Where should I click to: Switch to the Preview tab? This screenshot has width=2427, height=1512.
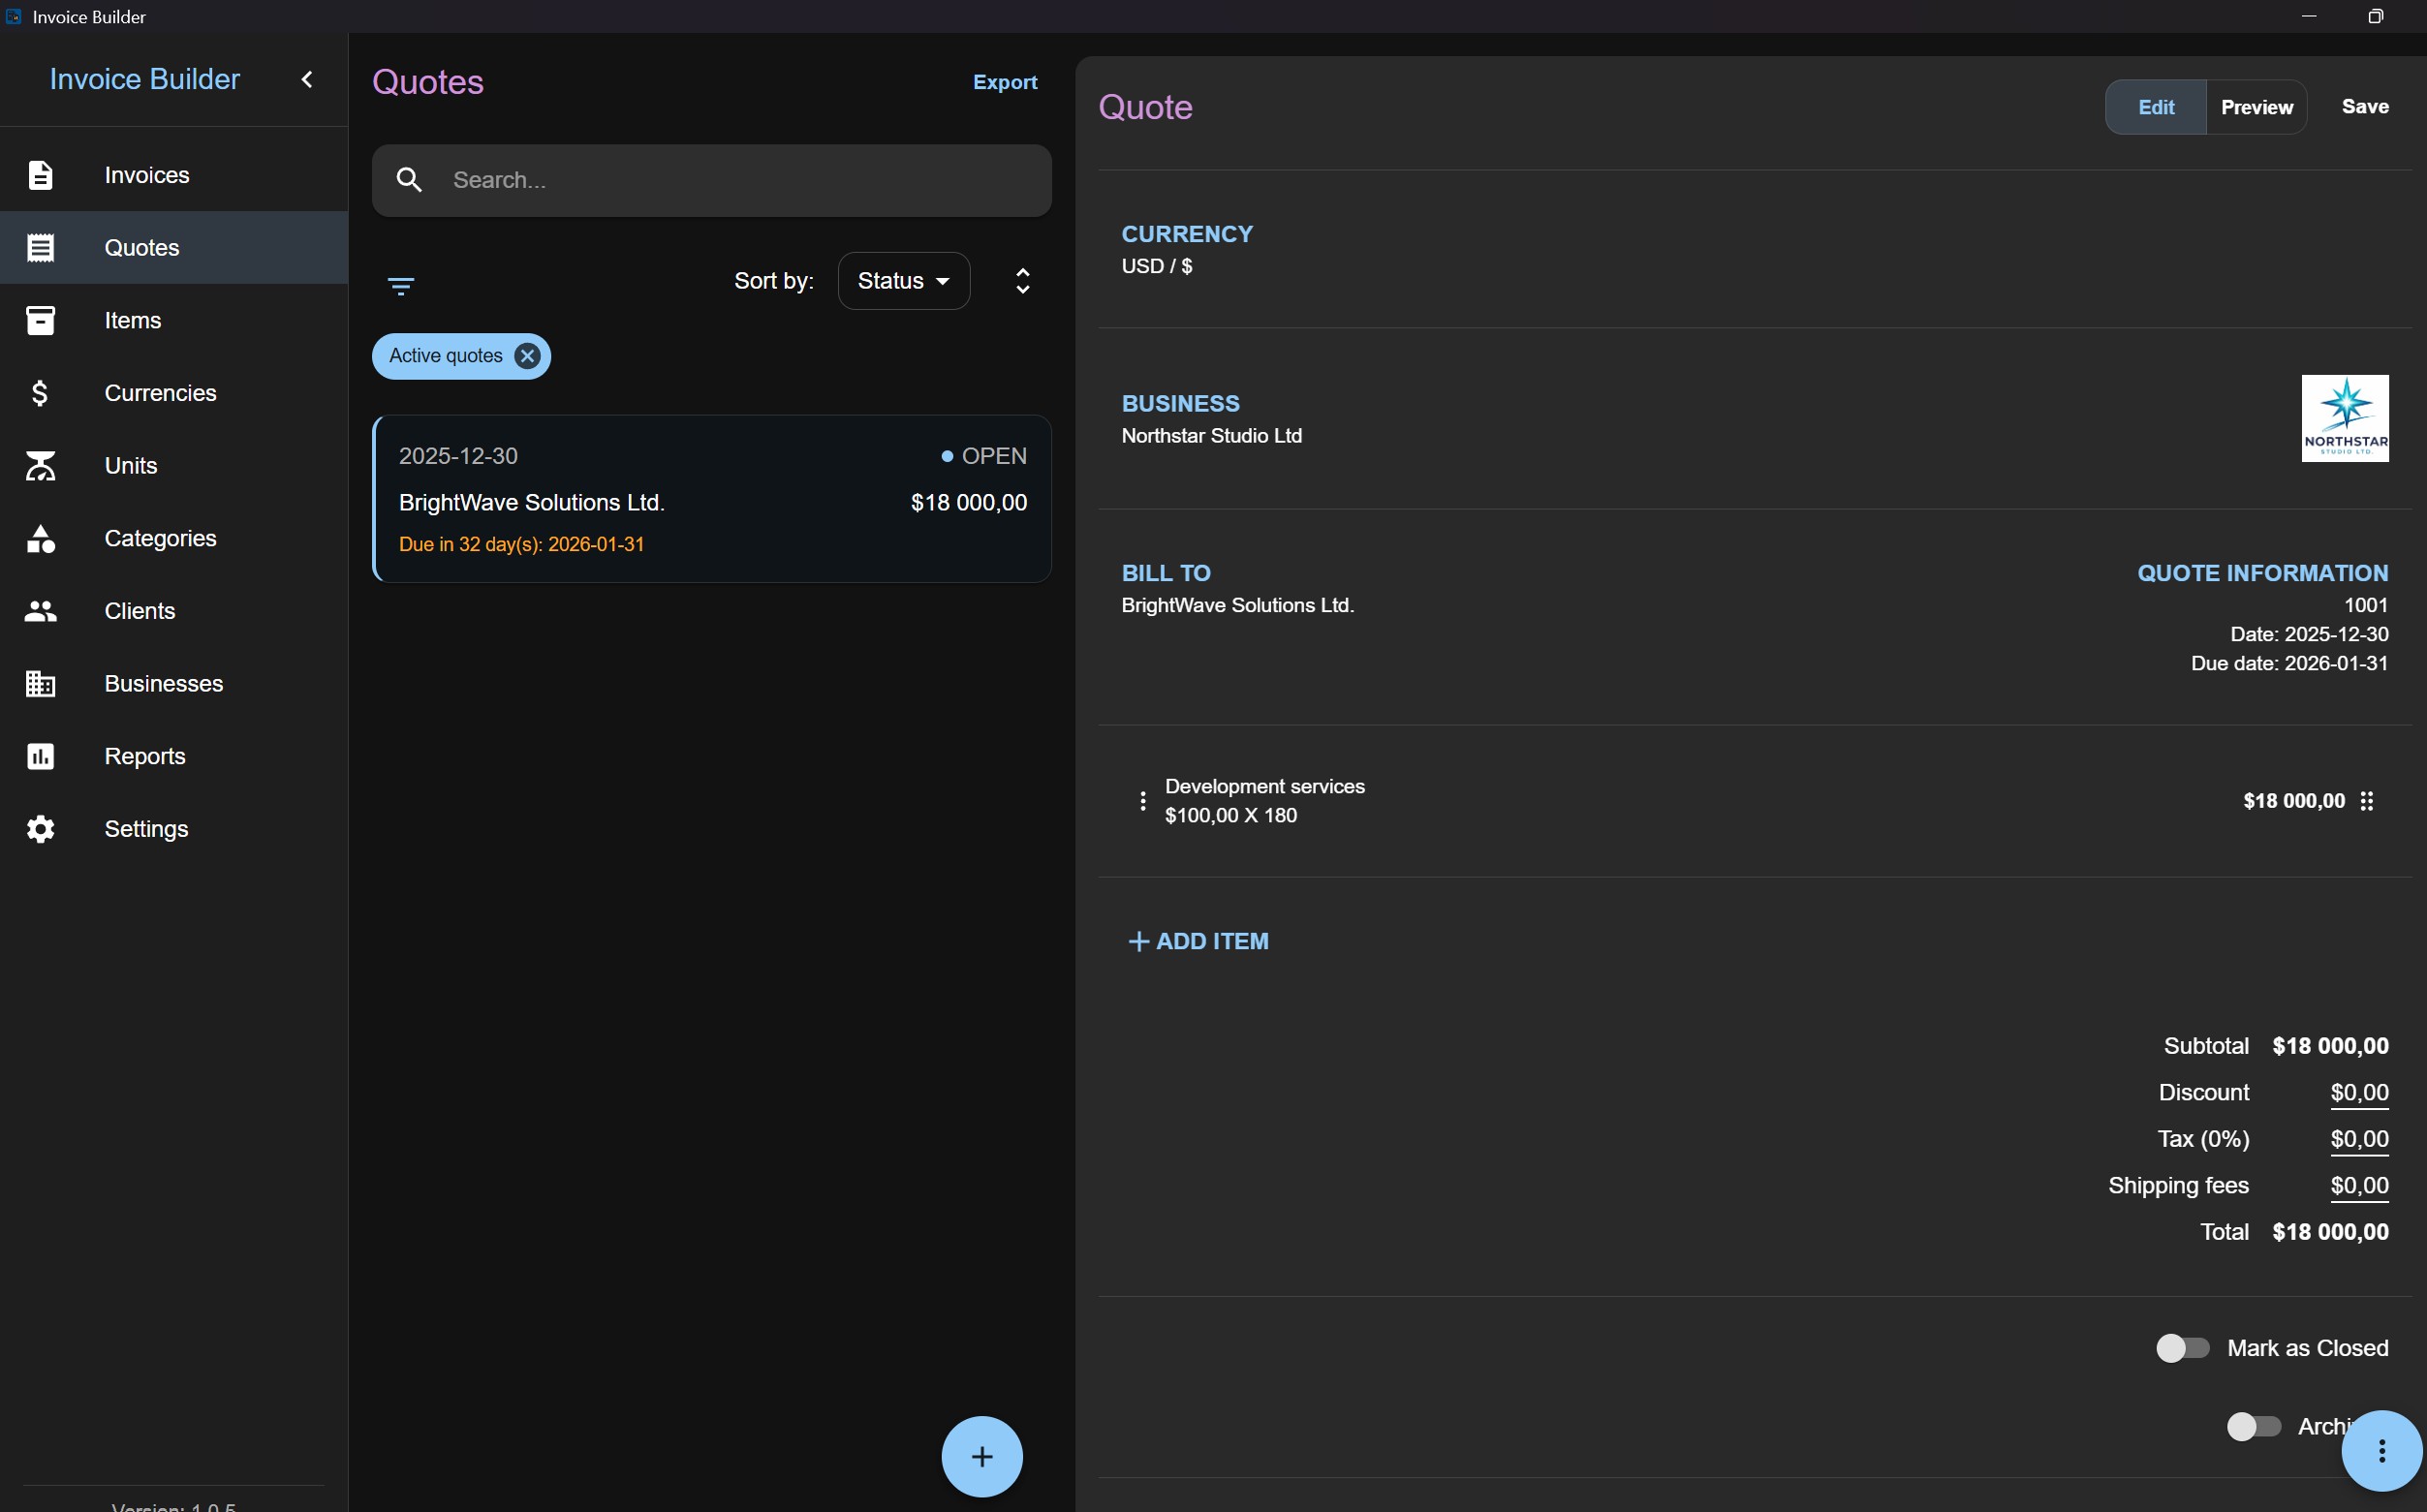pos(2257,107)
